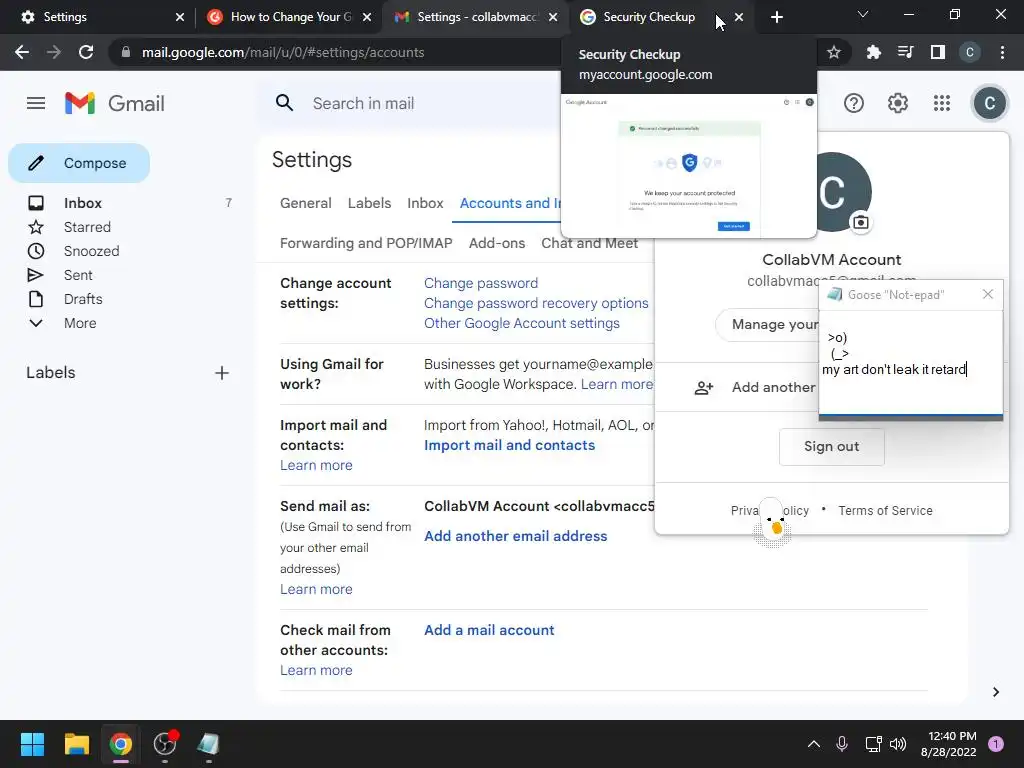Open Chrome profile C icon
1024x768 pixels.
click(x=970, y=52)
